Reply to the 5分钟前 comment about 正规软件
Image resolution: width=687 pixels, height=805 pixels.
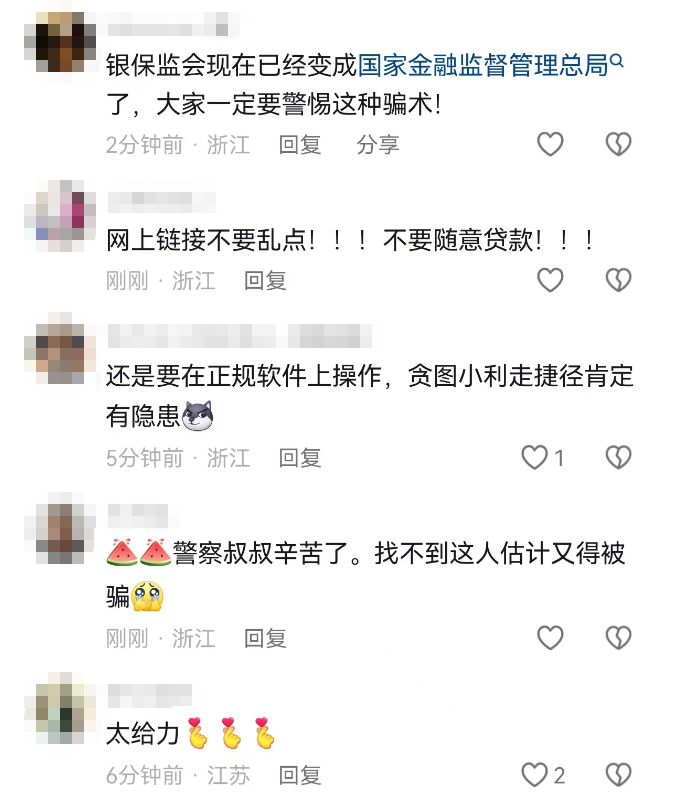300,458
